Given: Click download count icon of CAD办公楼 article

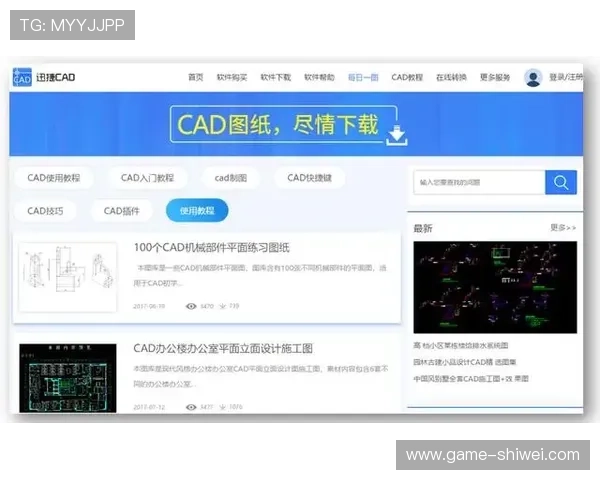Looking at the screenshot, I should point(223,407).
